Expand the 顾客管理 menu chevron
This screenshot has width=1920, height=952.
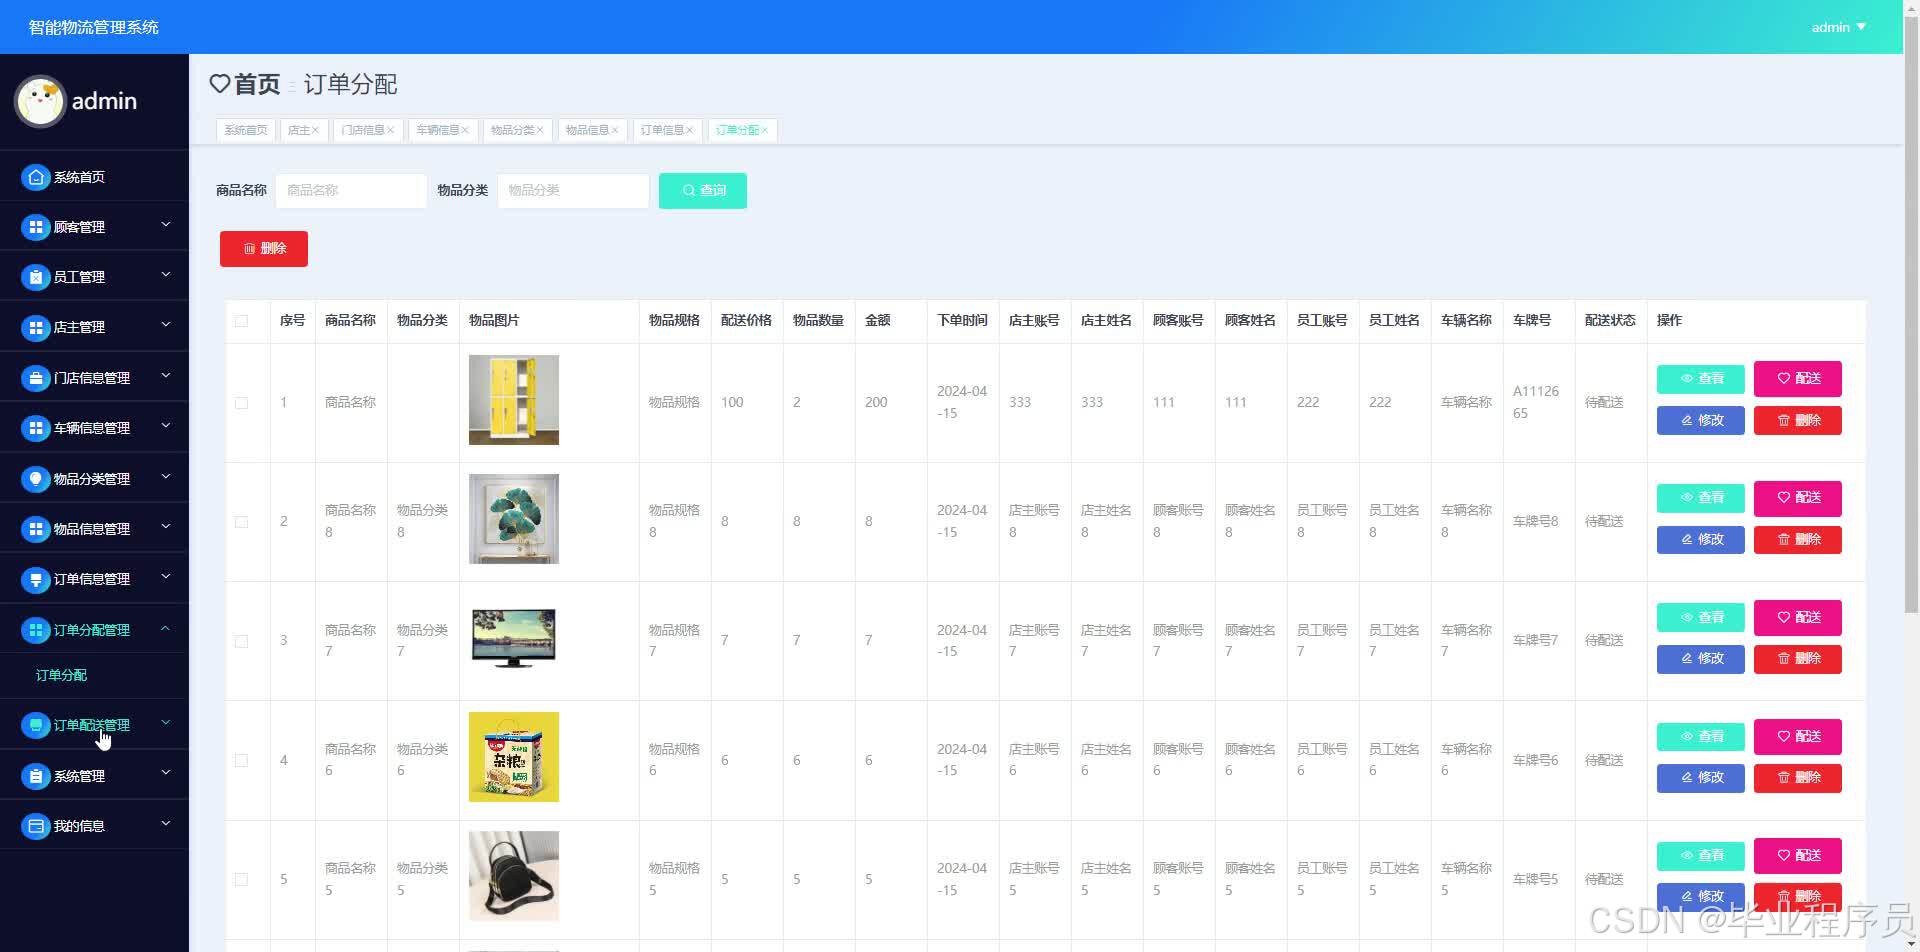[x=166, y=225]
